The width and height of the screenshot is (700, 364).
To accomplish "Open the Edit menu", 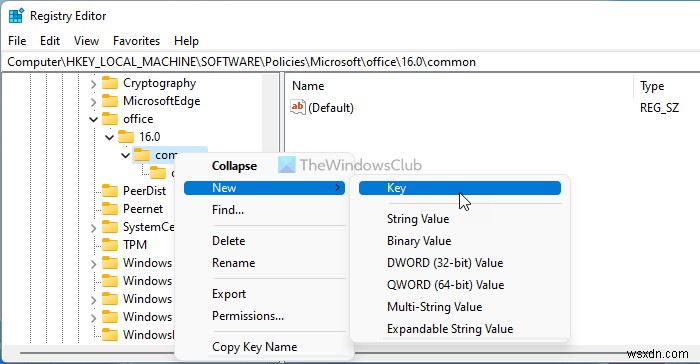I will pyautogui.click(x=50, y=41).
